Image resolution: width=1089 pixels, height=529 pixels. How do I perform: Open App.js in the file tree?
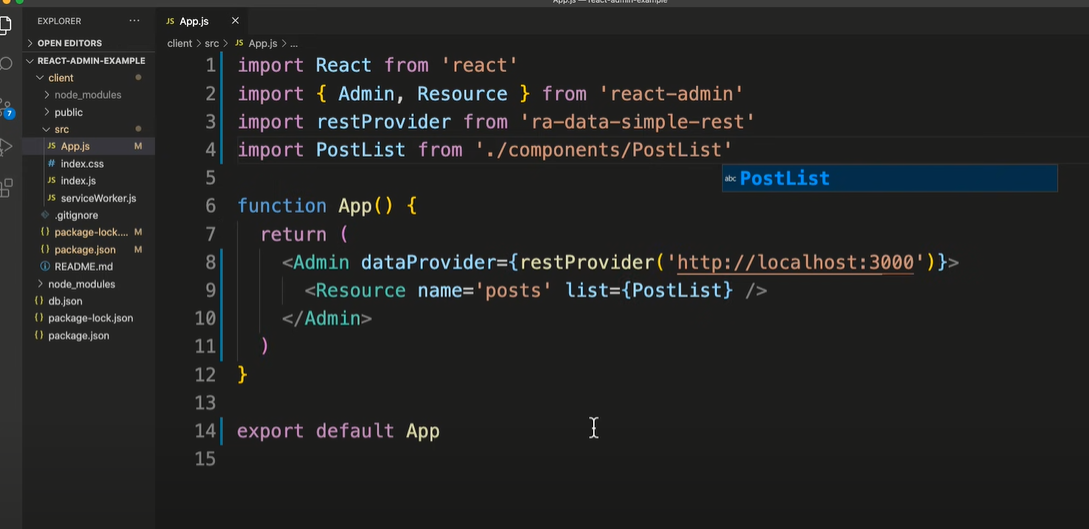coord(75,146)
